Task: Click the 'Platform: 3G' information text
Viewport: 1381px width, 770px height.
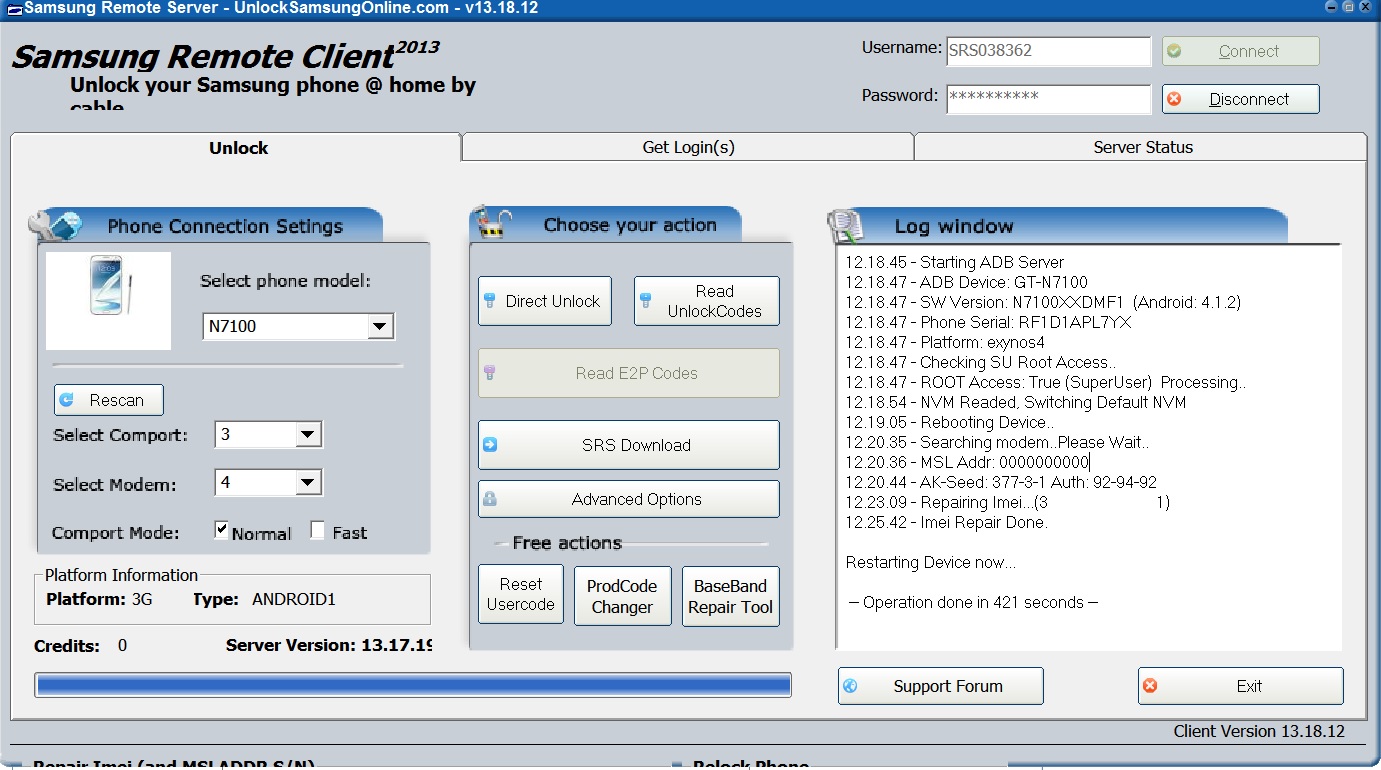Action: [99, 600]
